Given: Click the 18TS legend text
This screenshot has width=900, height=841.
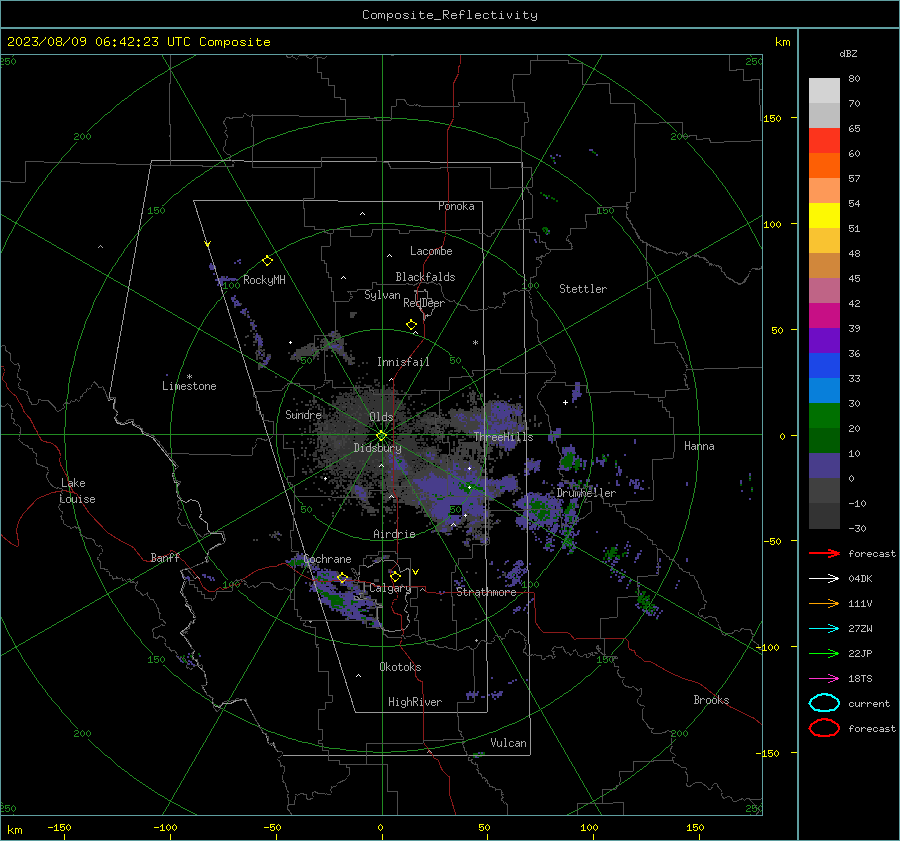Looking at the screenshot, I should pos(860,679).
